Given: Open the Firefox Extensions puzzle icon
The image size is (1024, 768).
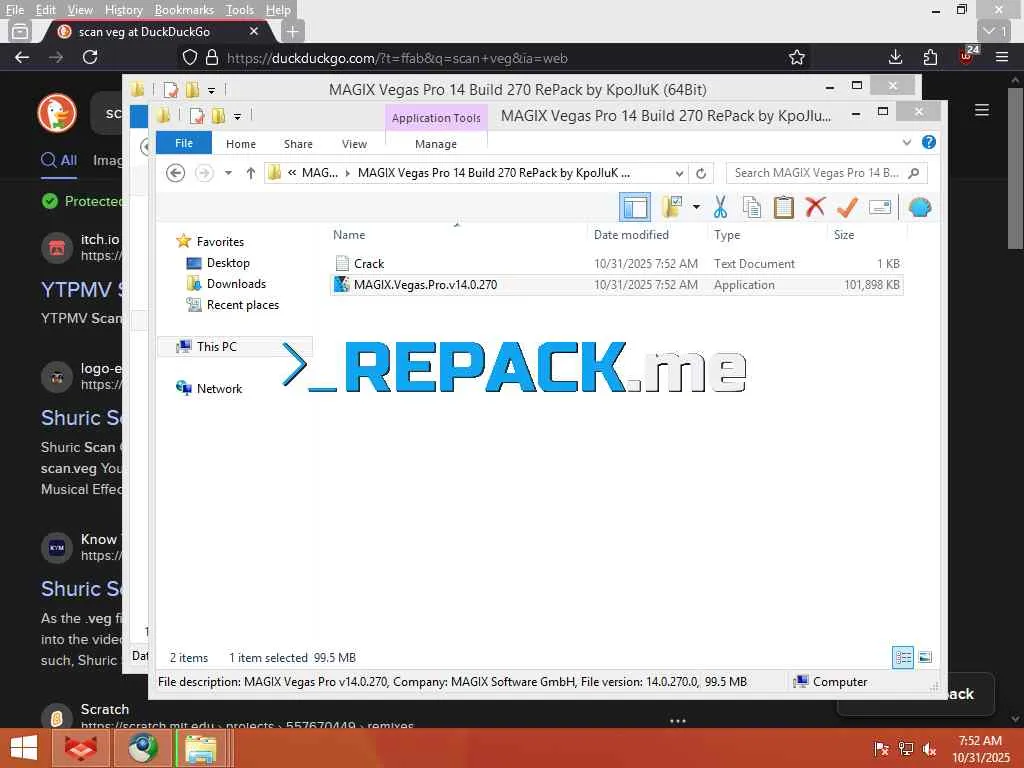Looking at the screenshot, I should click(930, 57).
